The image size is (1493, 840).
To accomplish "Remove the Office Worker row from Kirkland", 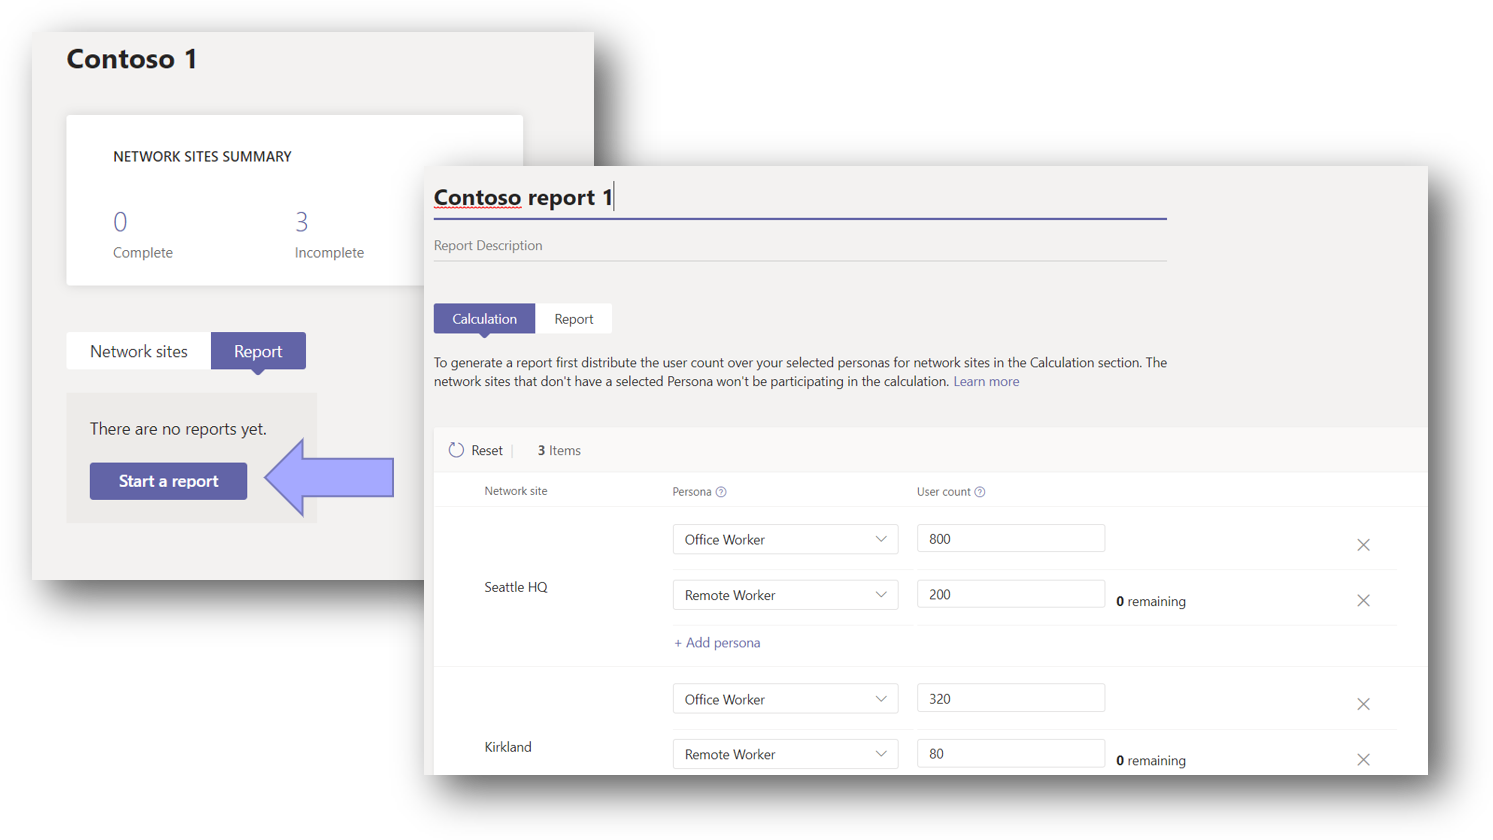I will (1363, 704).
